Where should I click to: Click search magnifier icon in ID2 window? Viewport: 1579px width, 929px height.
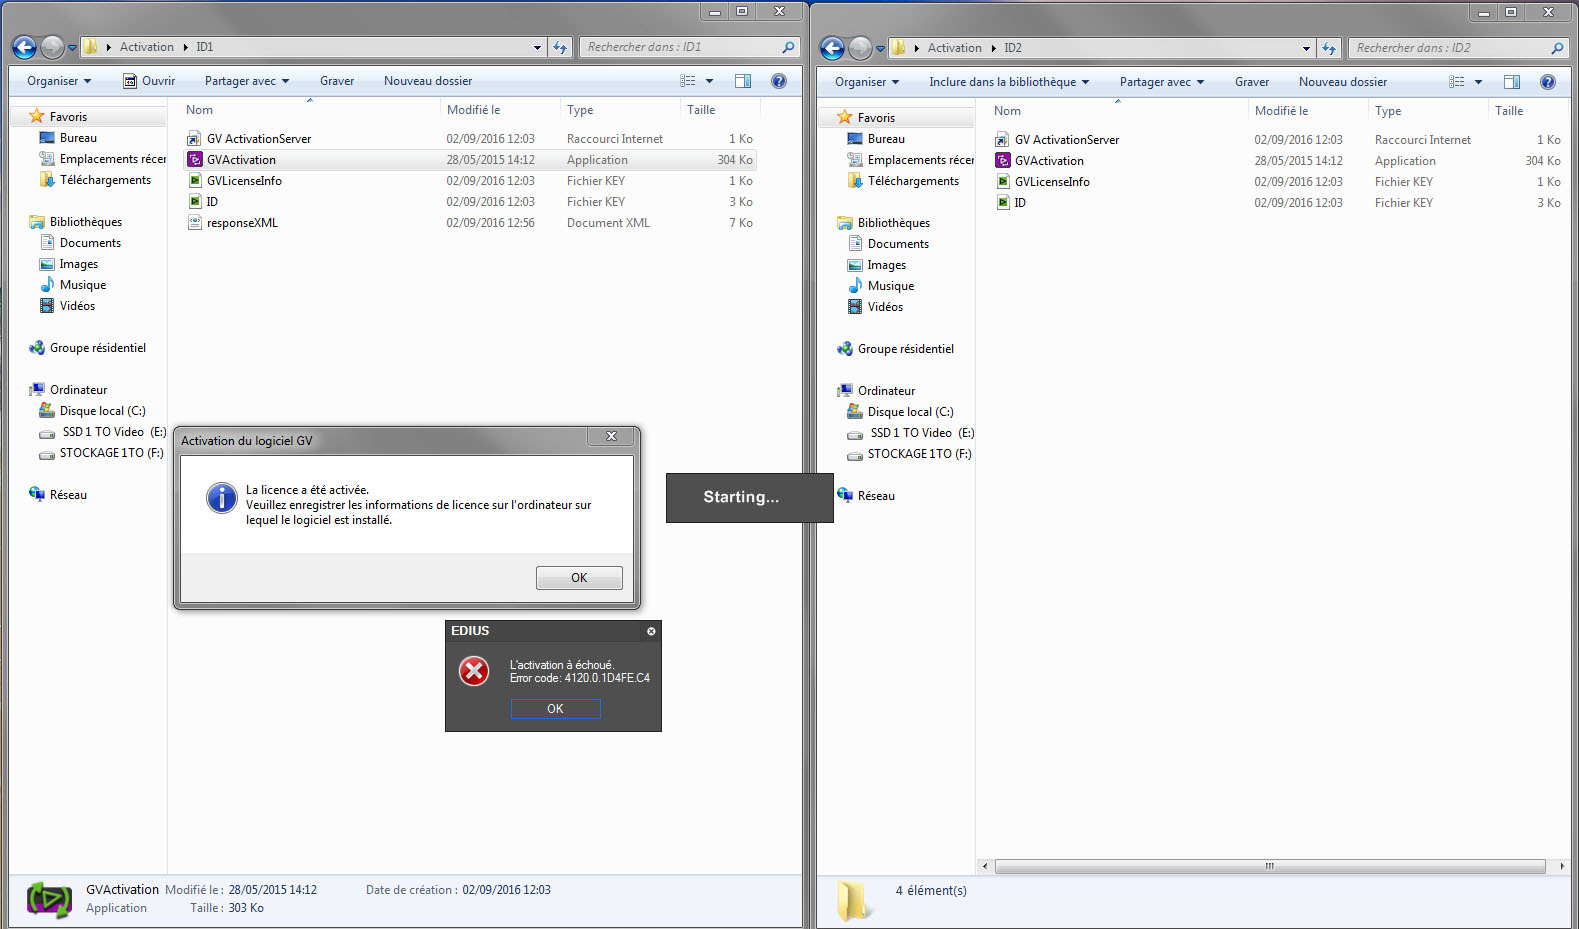[x=1557, y=48]
